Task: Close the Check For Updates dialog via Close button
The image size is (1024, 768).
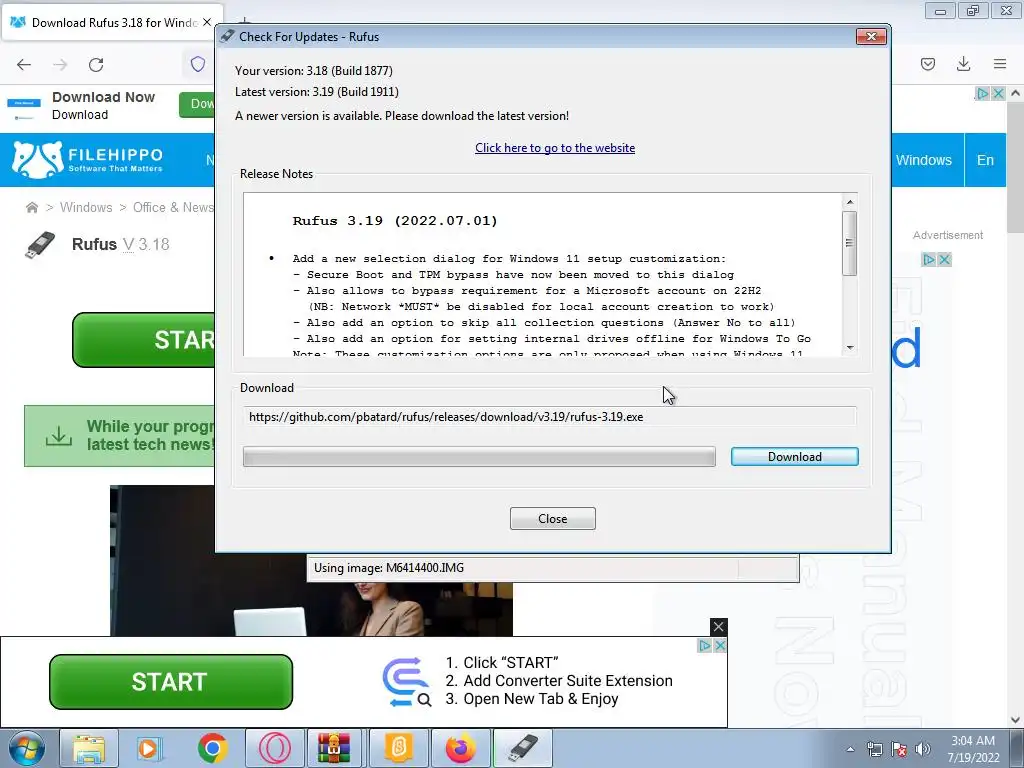Action: pos(552,519)
